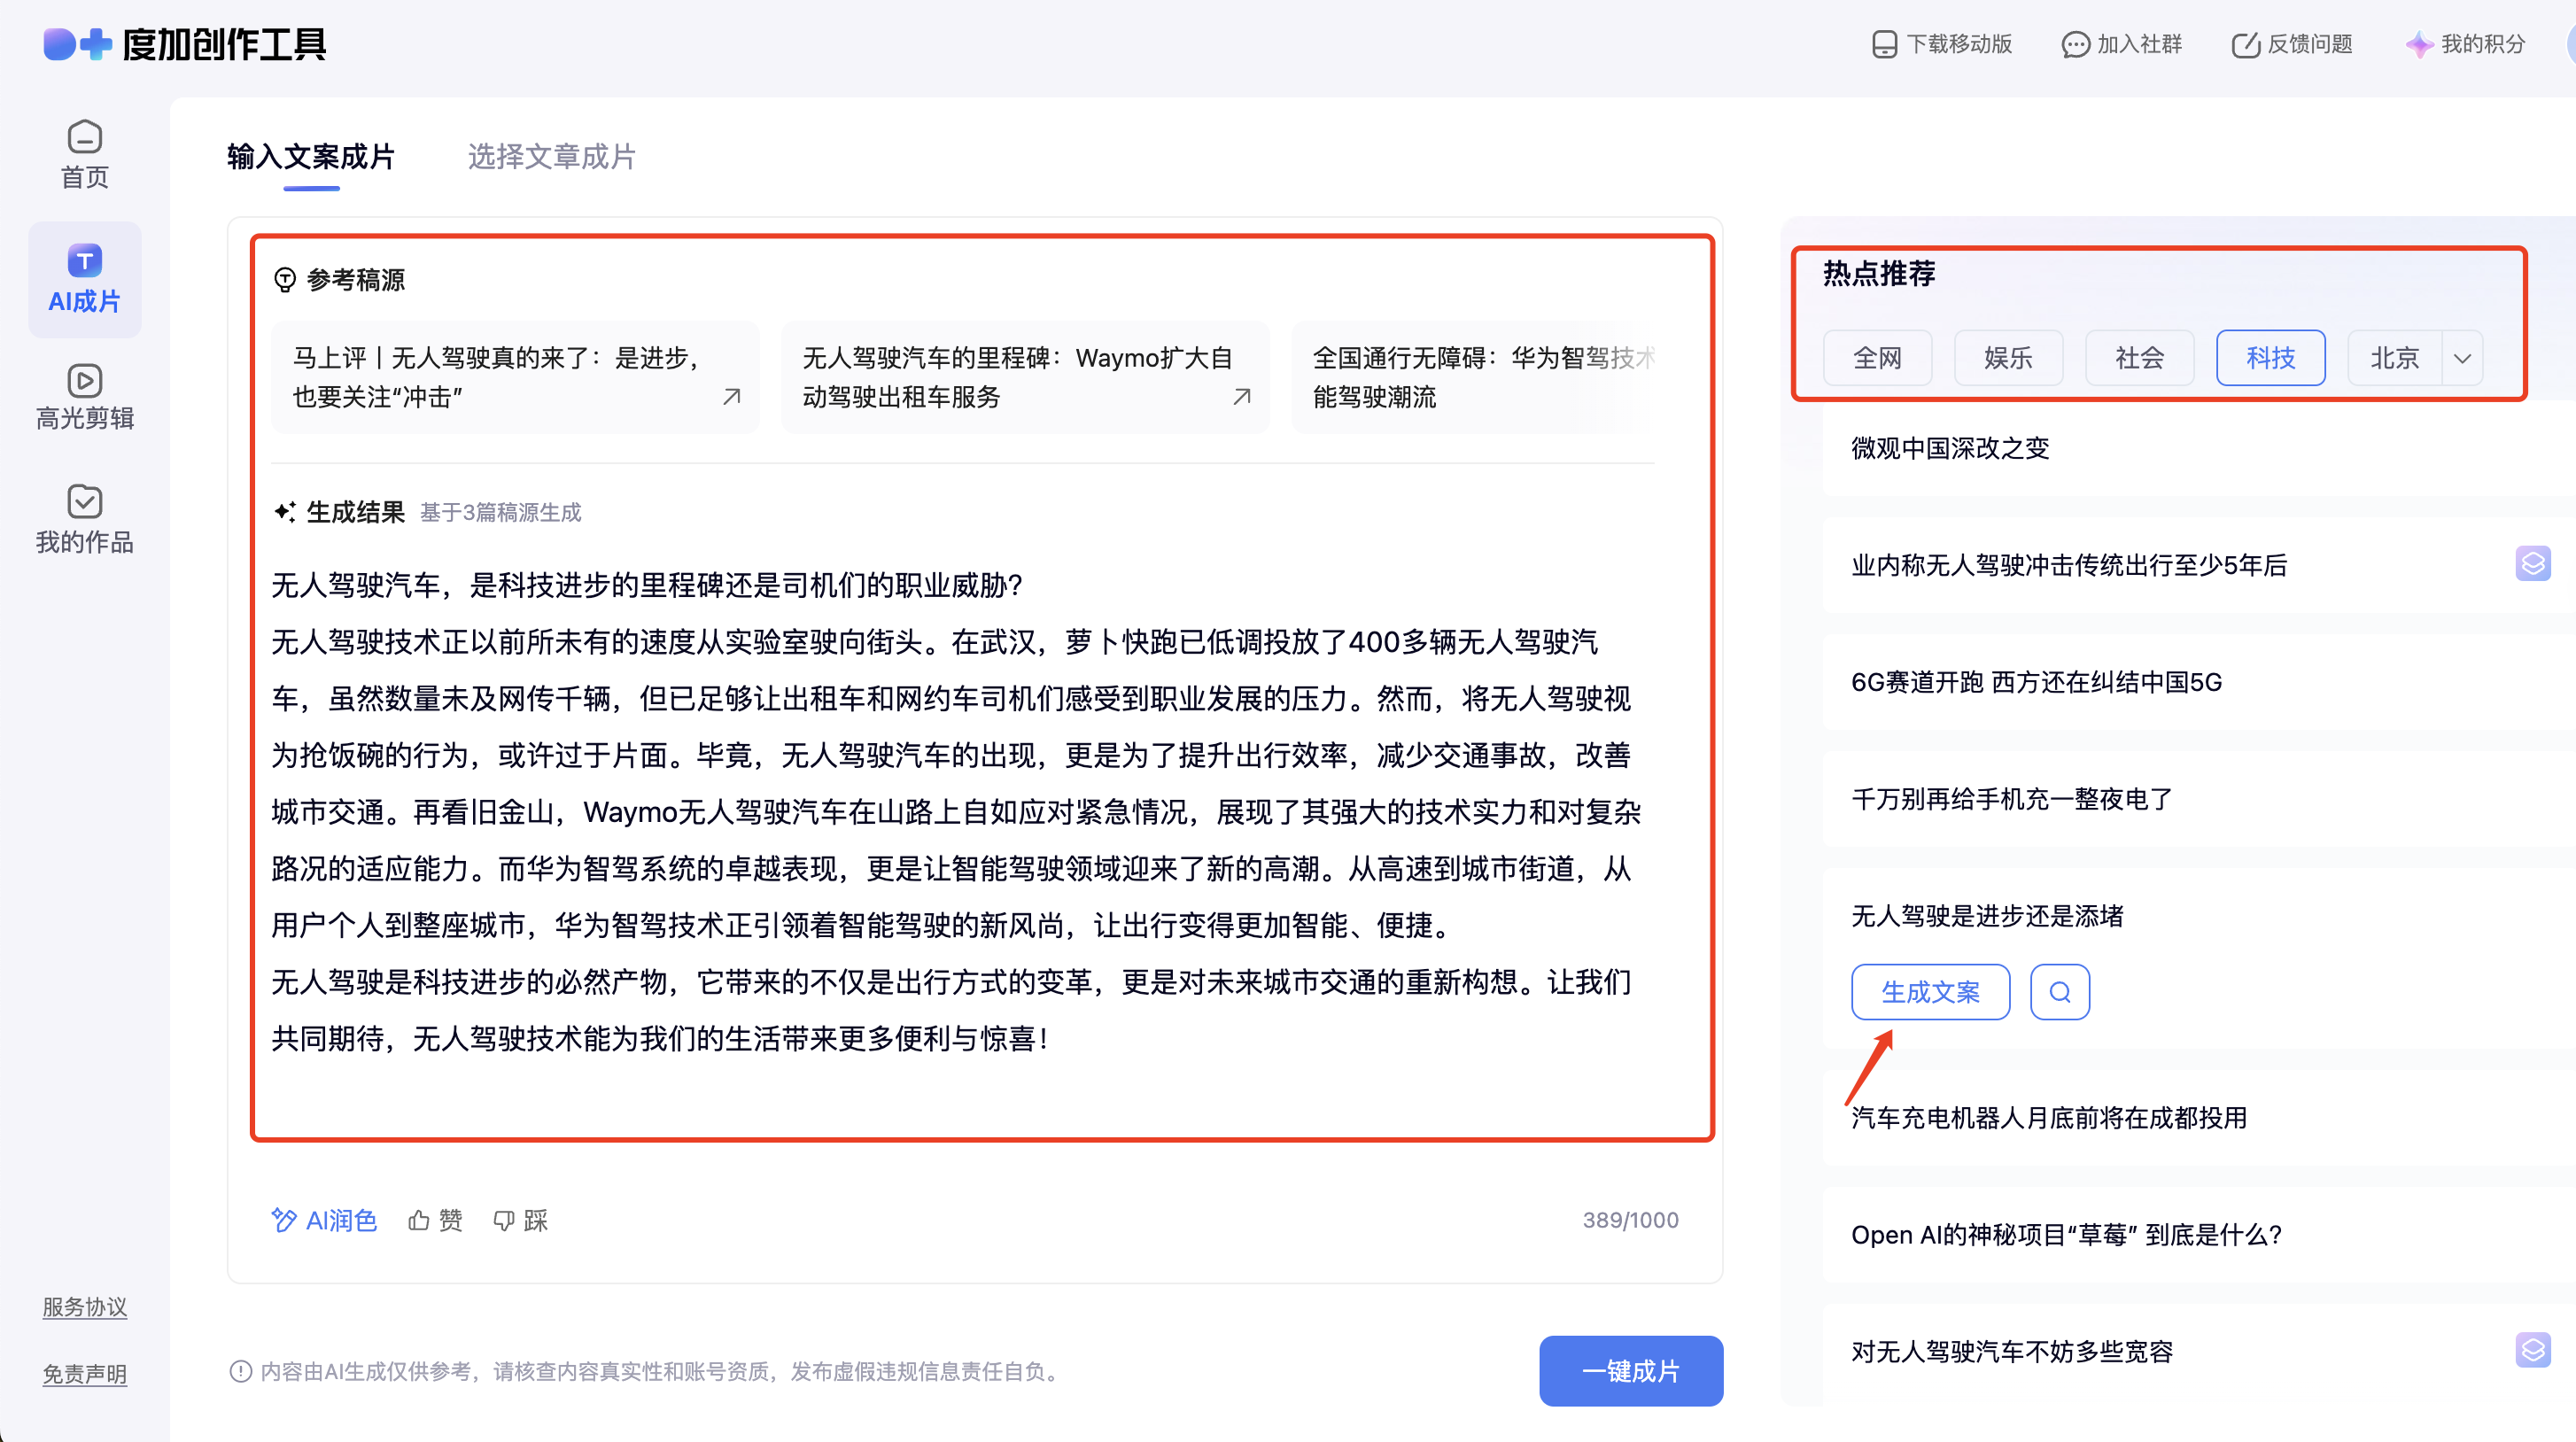Switch to 输入文案成片 tab
Viewport: 2576px width, 1442px height.
point(311,157)
